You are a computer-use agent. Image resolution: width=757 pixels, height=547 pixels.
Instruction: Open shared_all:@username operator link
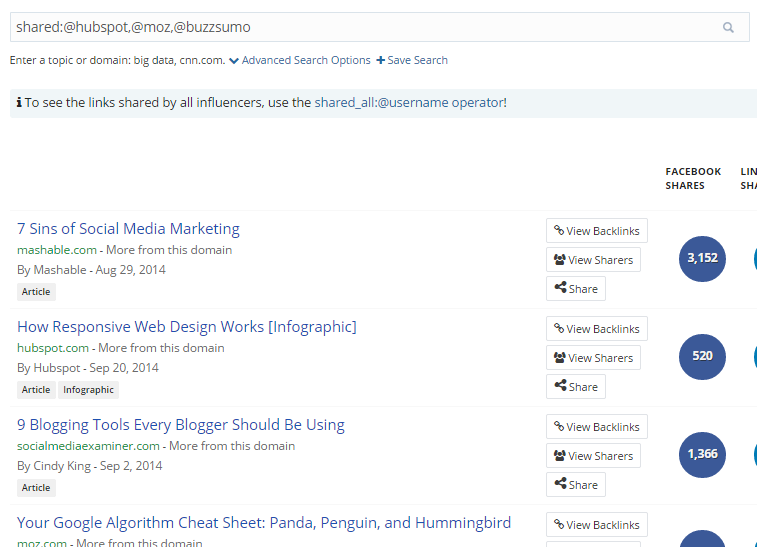click(x=409, y=102)
